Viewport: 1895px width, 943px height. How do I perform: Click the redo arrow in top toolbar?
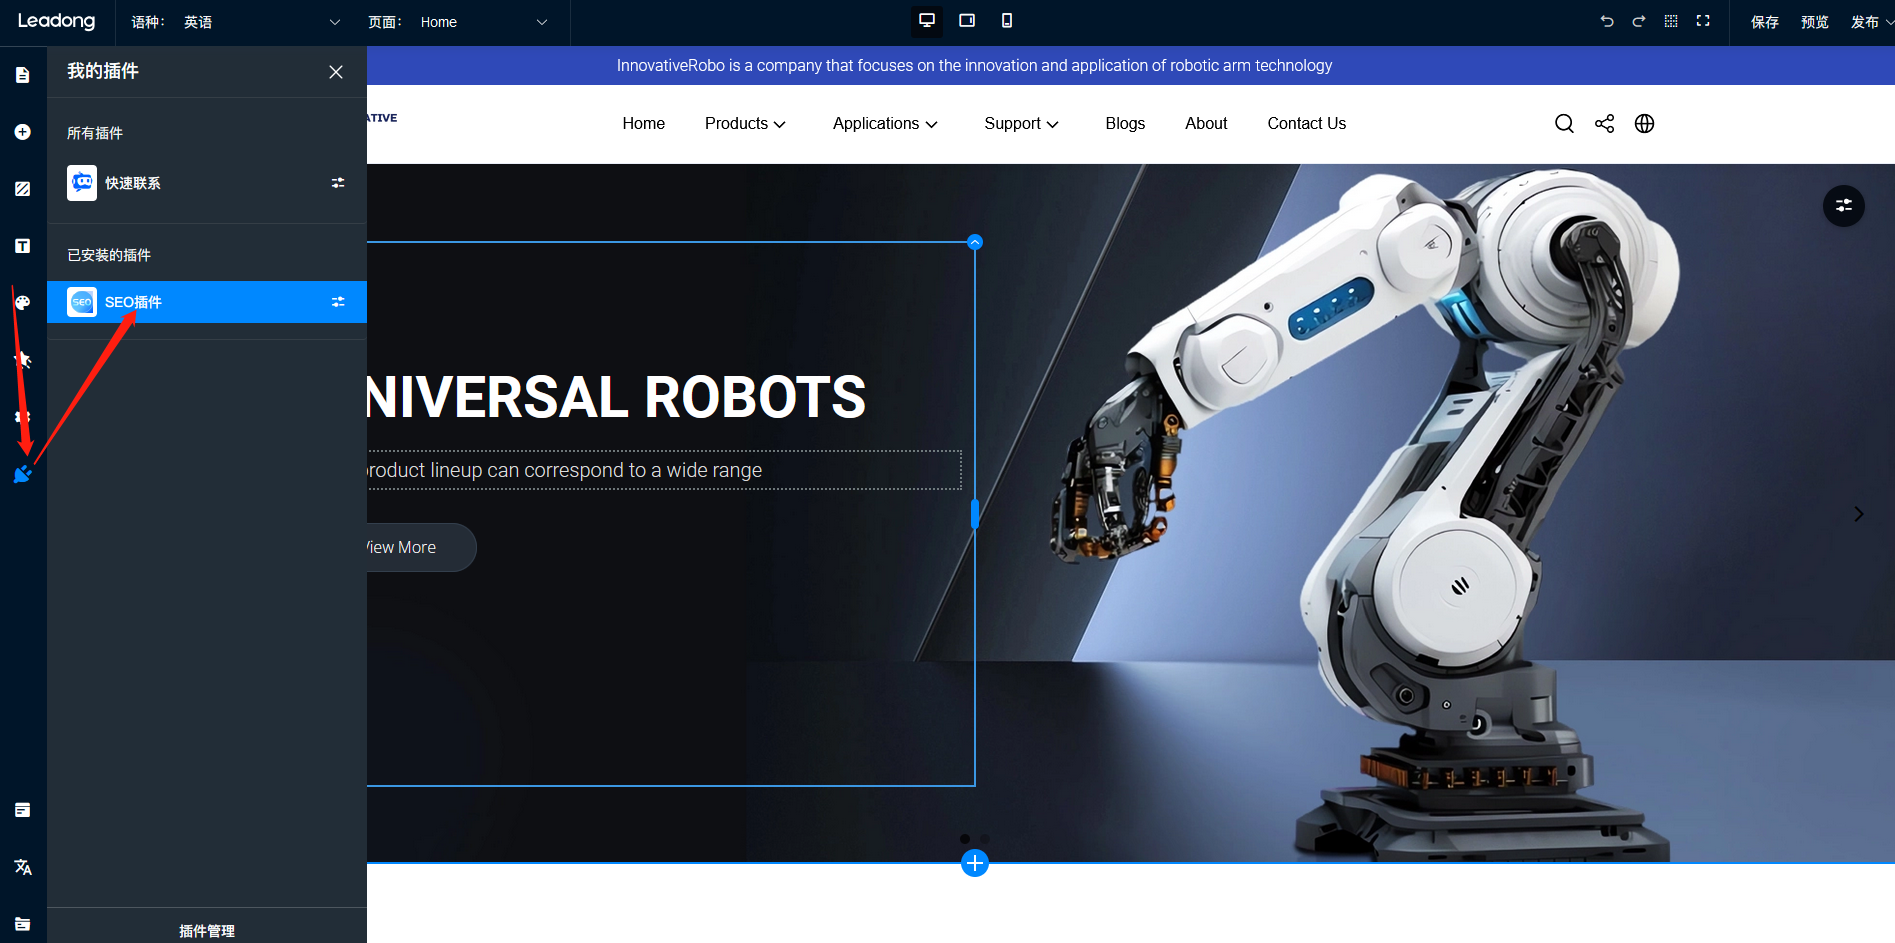[1638, 21]
